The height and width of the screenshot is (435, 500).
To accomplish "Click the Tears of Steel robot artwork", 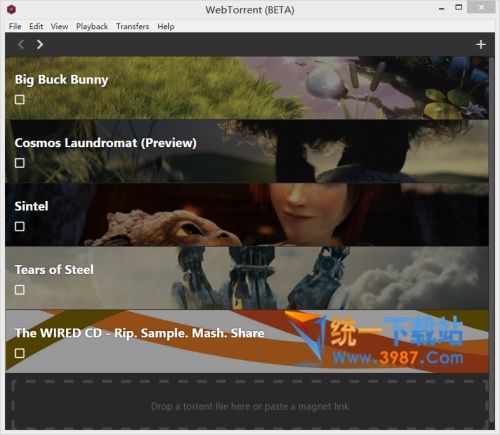I will pyautogui.click(x=247, y=278).
